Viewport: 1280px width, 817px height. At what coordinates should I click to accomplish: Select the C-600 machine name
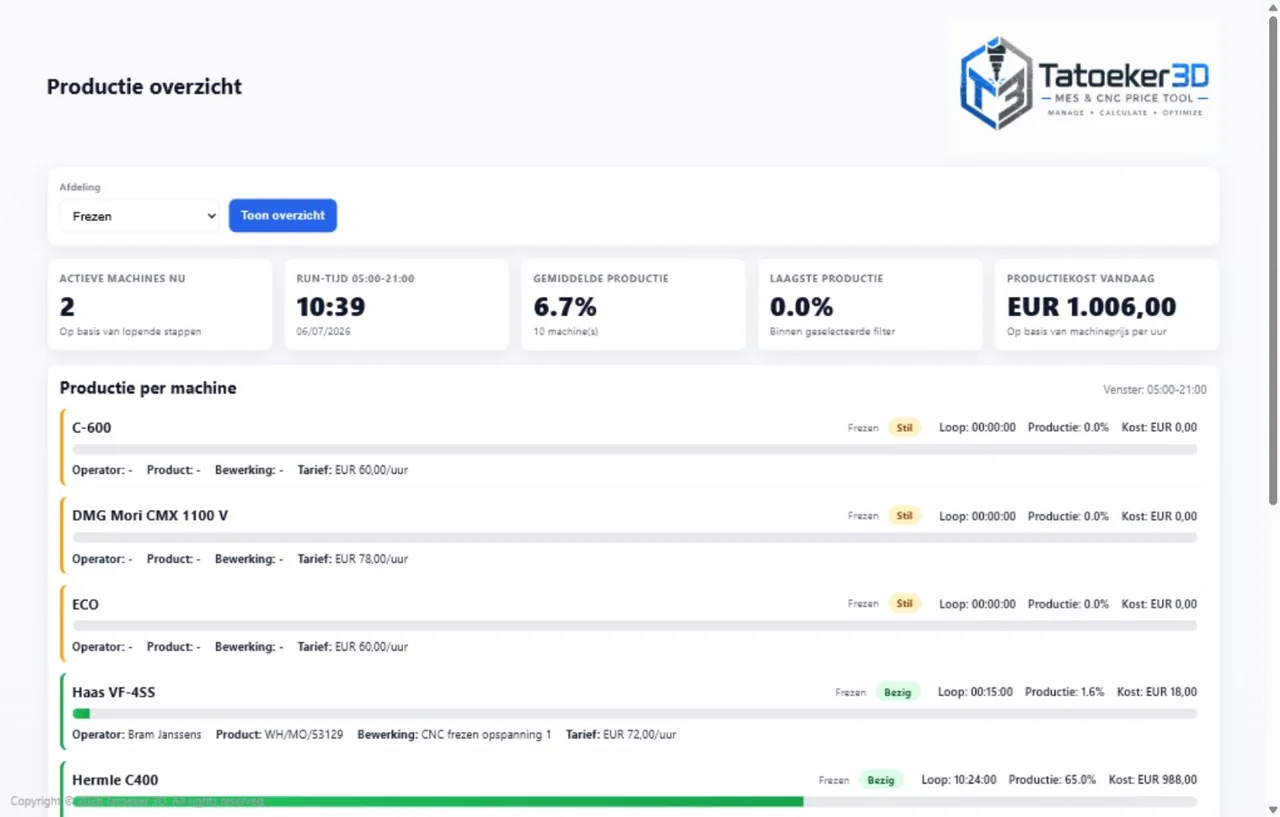(x=92, y=428)
